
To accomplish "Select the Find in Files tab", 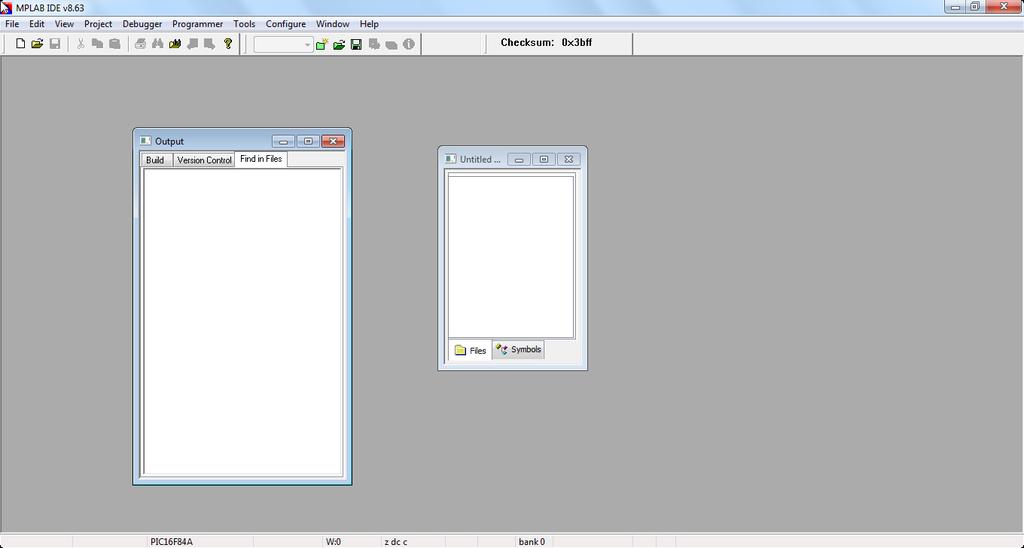I will pos(261,159).
